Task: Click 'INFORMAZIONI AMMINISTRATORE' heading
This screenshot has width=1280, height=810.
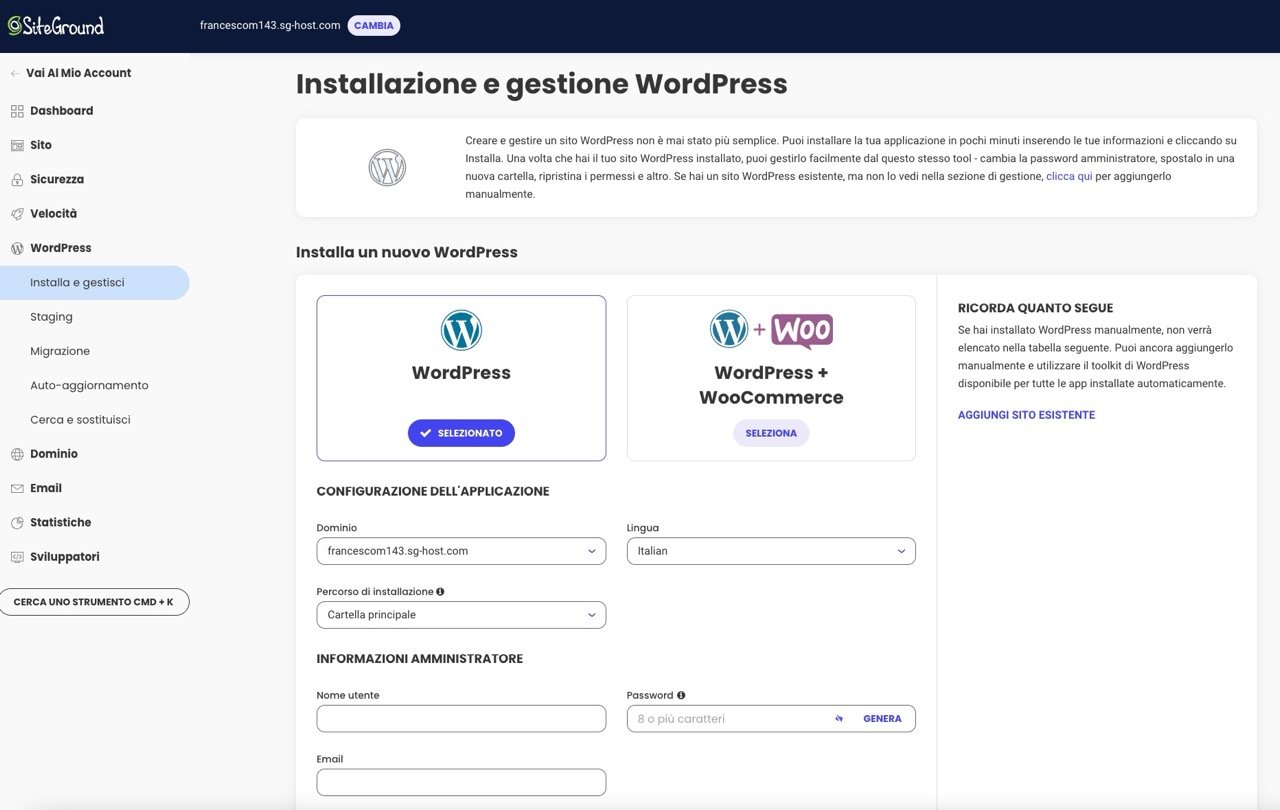Action: coord(420,659)
